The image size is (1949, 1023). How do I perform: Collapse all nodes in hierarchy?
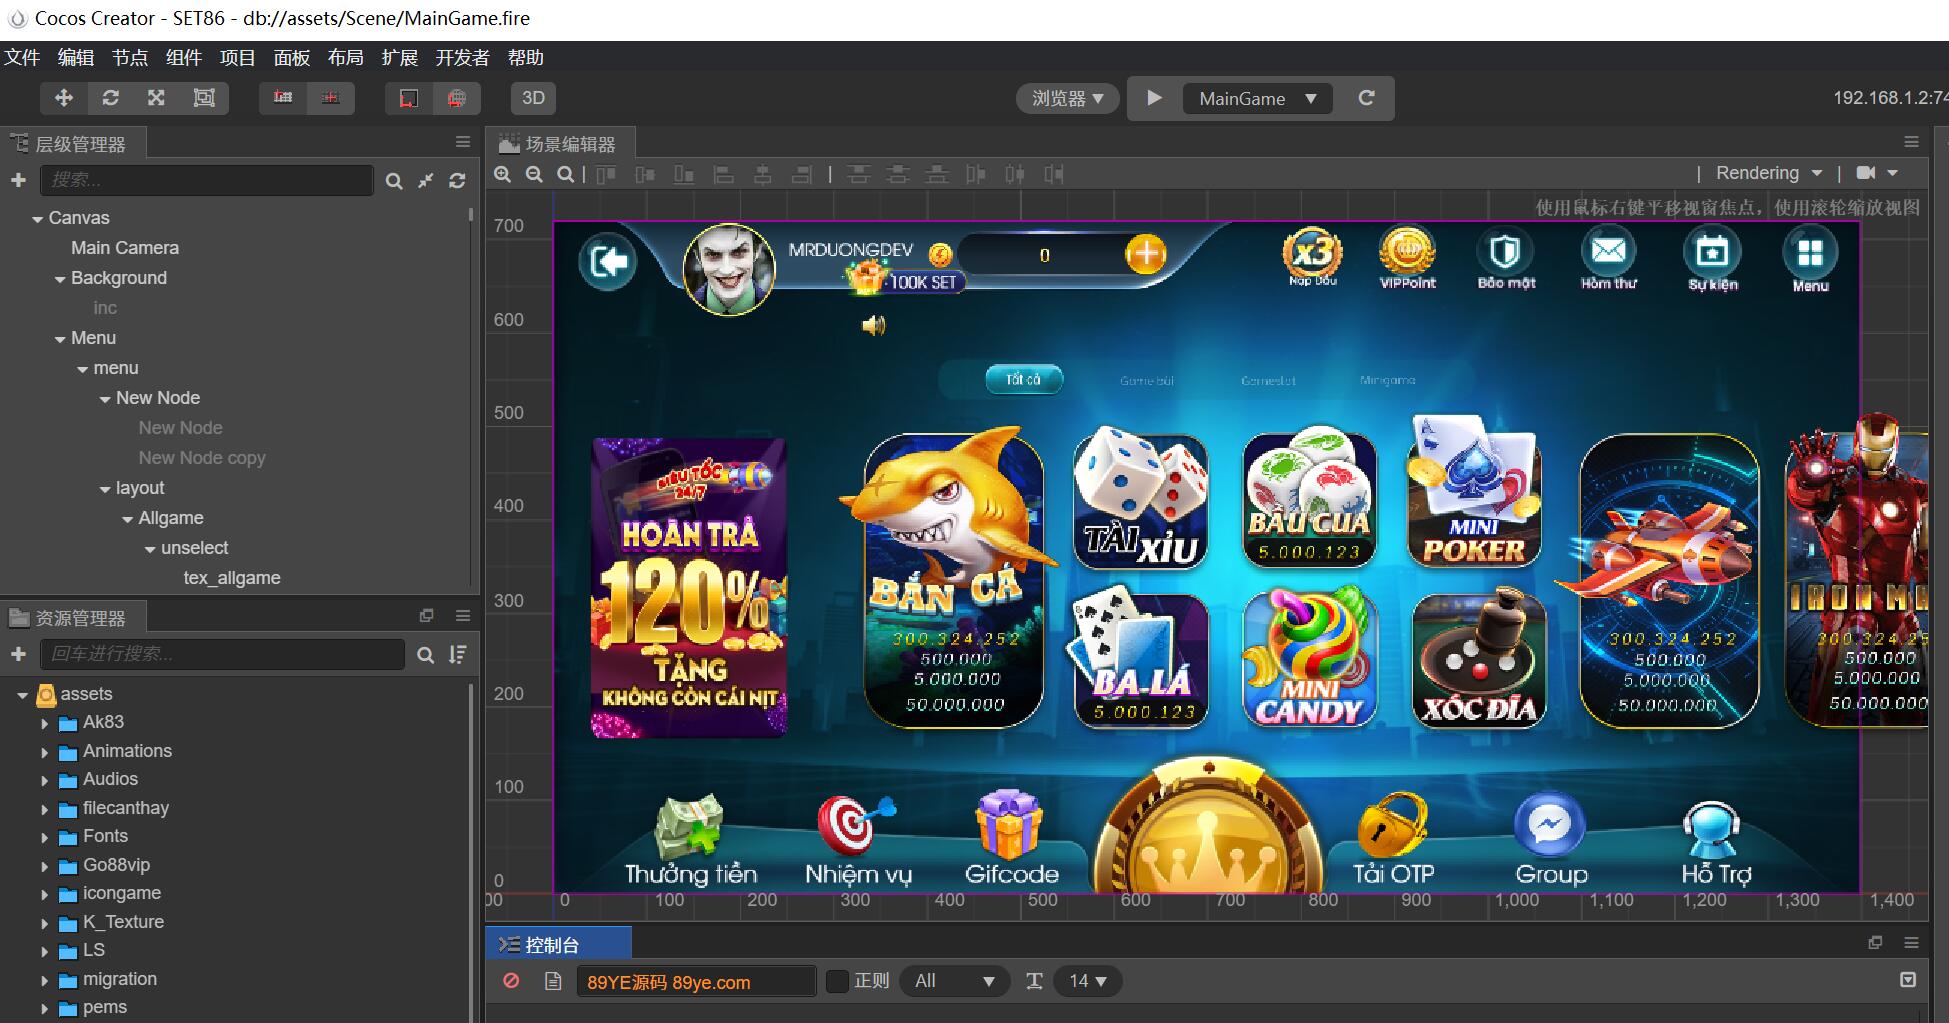pyautogui.click(x=426, y=181)
